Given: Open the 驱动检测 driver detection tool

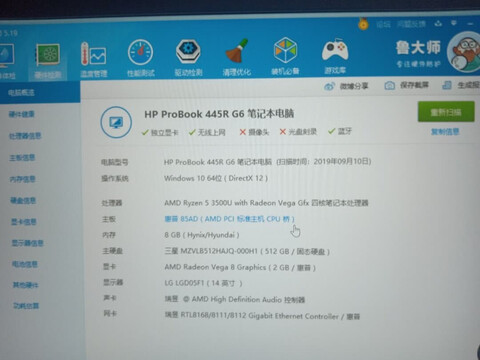Looking at the screenshot, I should click(x=188, y=58).
